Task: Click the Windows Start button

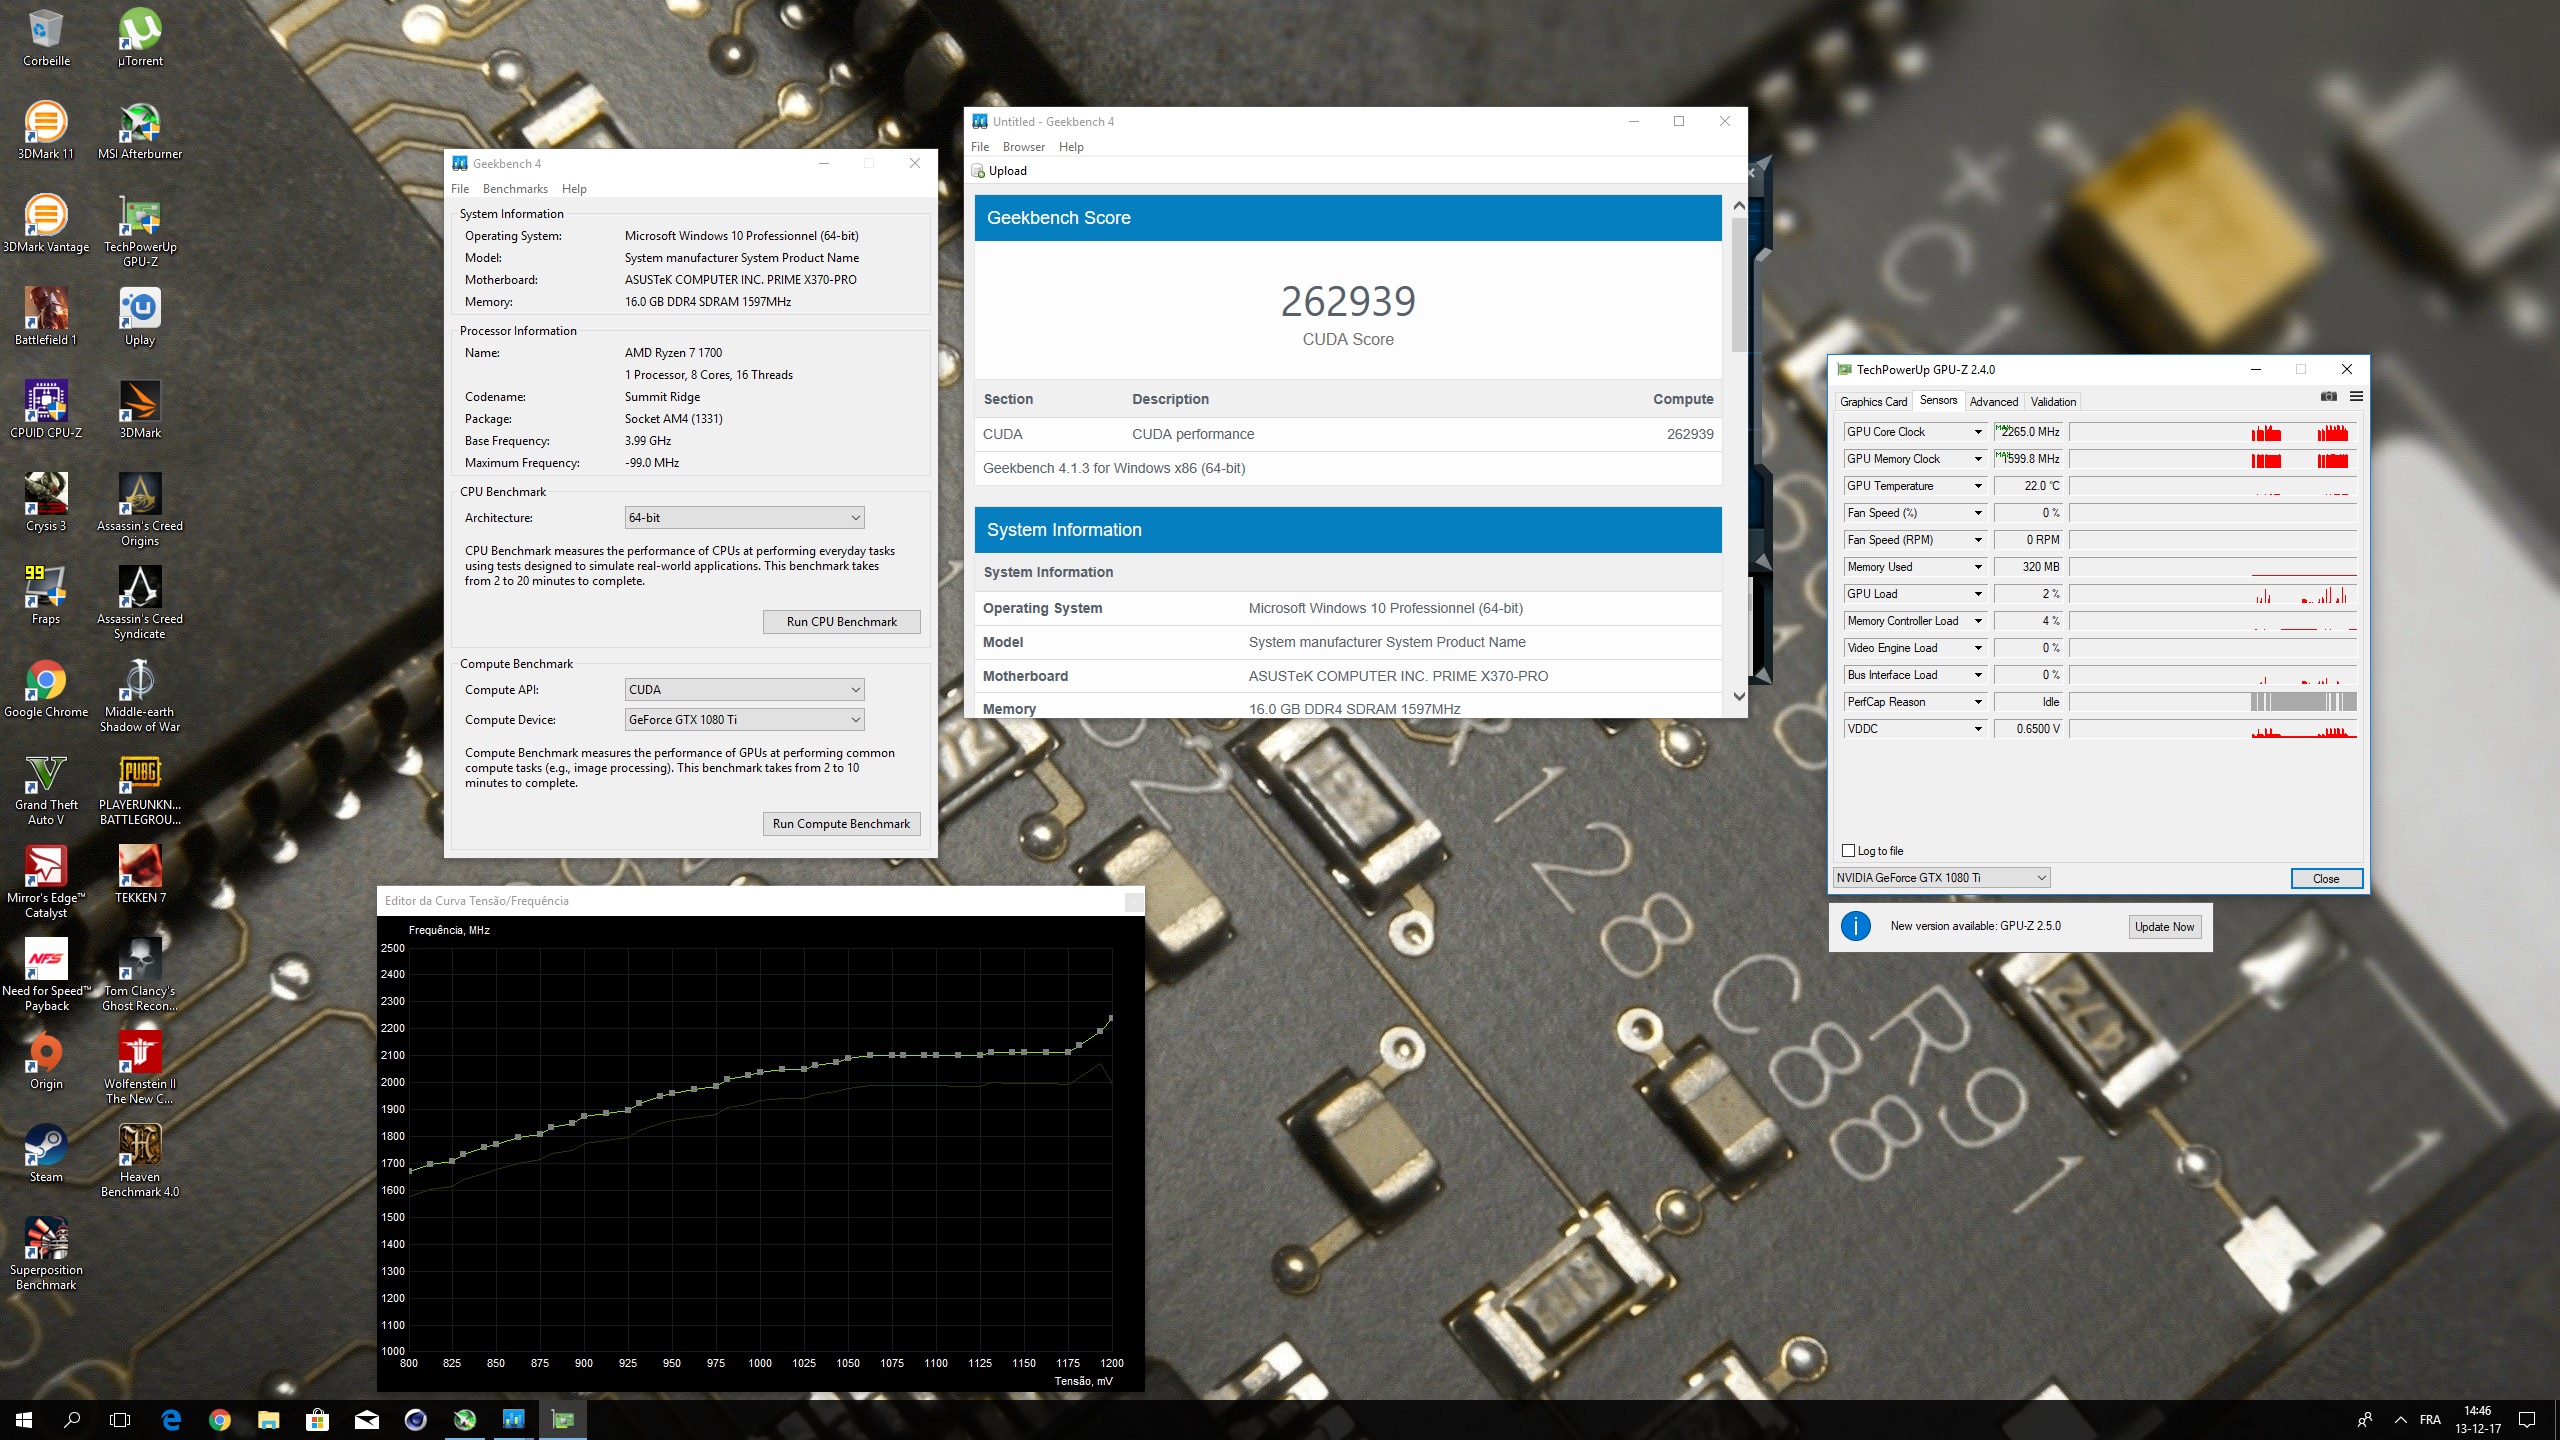Action: tap(24, 1419)
